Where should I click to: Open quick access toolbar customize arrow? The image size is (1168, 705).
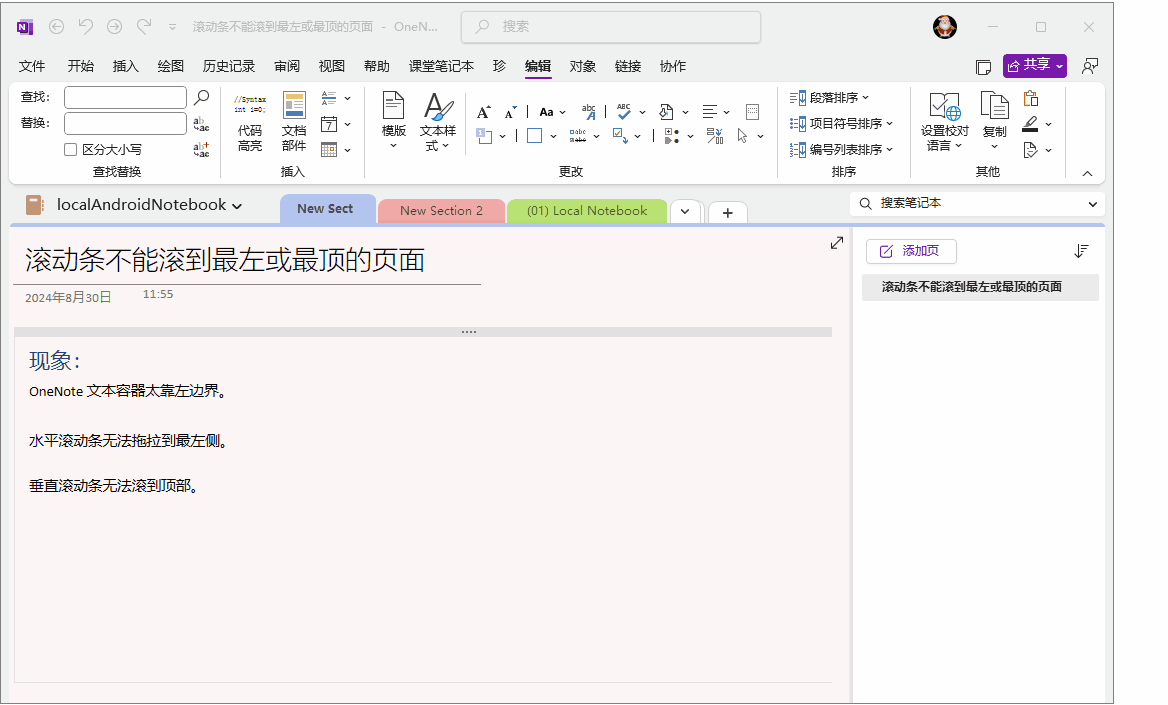coord(172,27)
